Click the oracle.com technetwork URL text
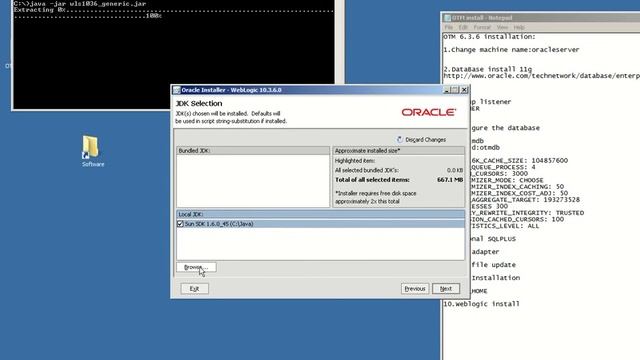This screenshot has height=360, width=640. click(541, 76)
